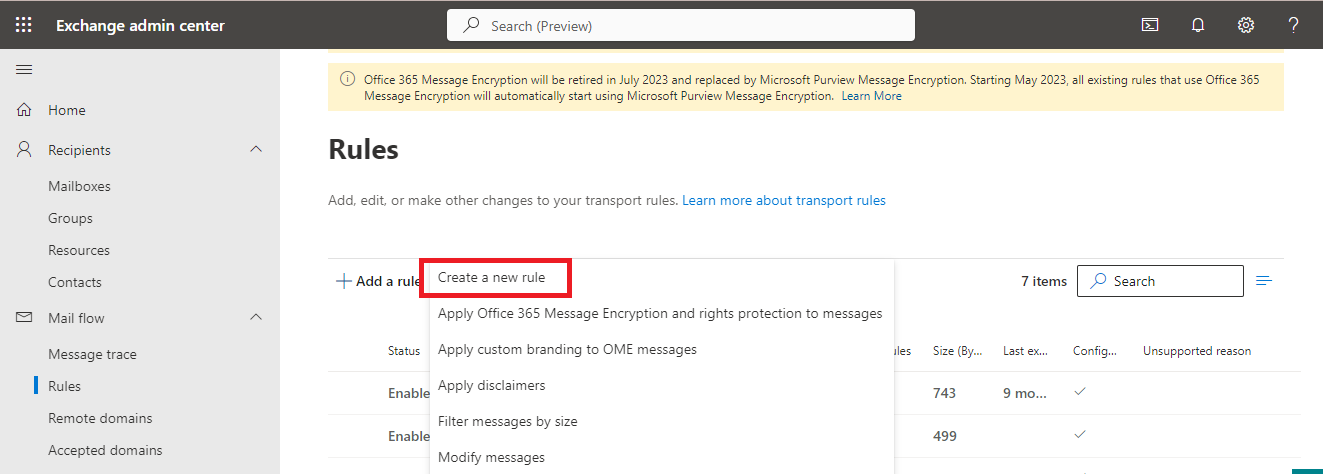1323x474 pixels.
Task: Click the top Search (Preview) box
Action: 681,26
